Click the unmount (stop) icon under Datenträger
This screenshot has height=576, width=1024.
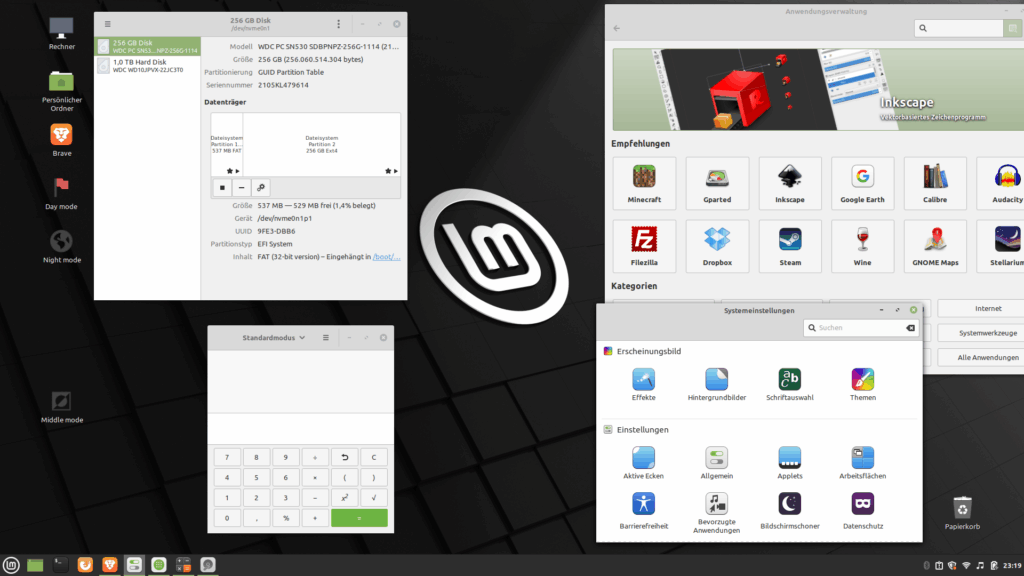222,188
